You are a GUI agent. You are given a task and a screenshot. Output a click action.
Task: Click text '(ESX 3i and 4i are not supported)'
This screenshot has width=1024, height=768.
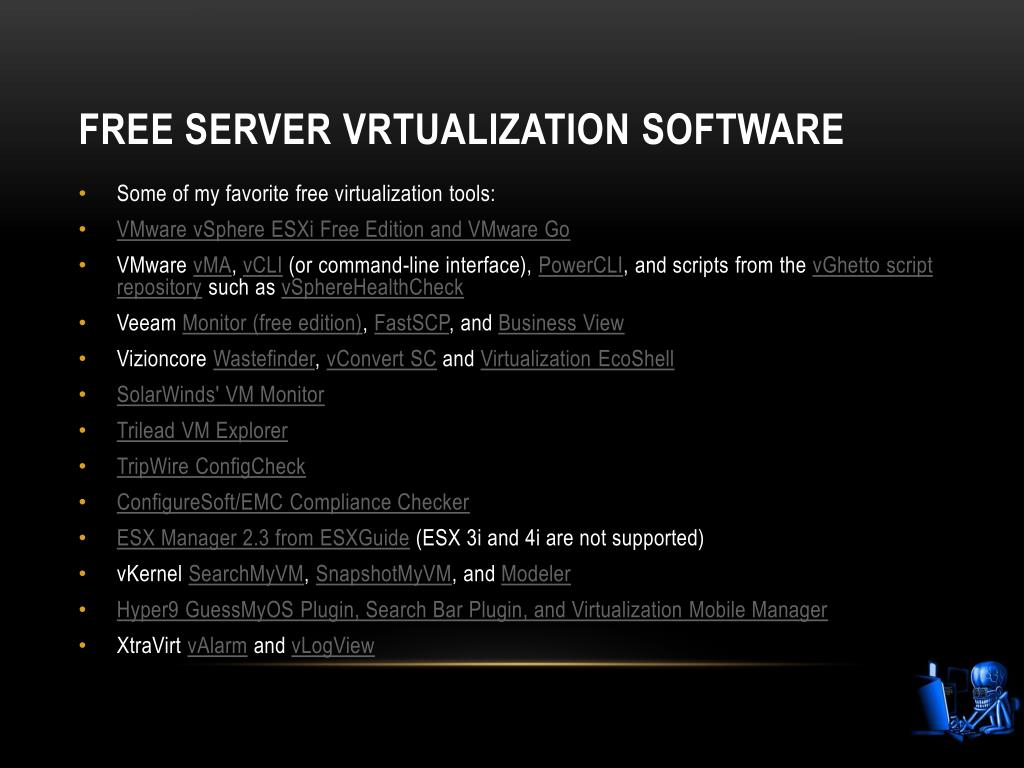pyautogui.click(x=560, y=539)
